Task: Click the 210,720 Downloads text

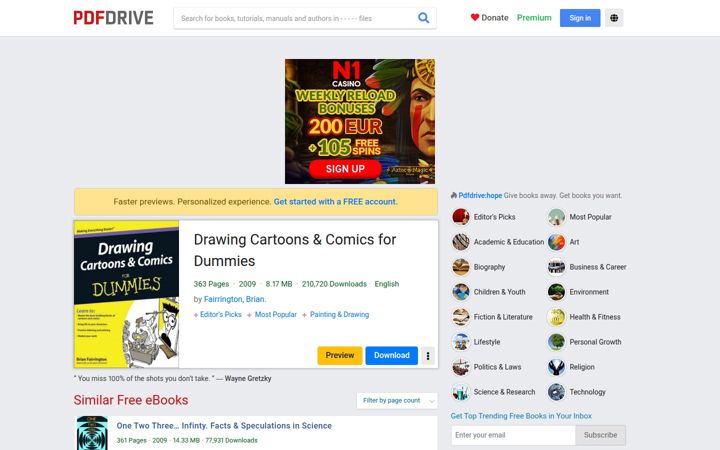Action: pos(334,284)
